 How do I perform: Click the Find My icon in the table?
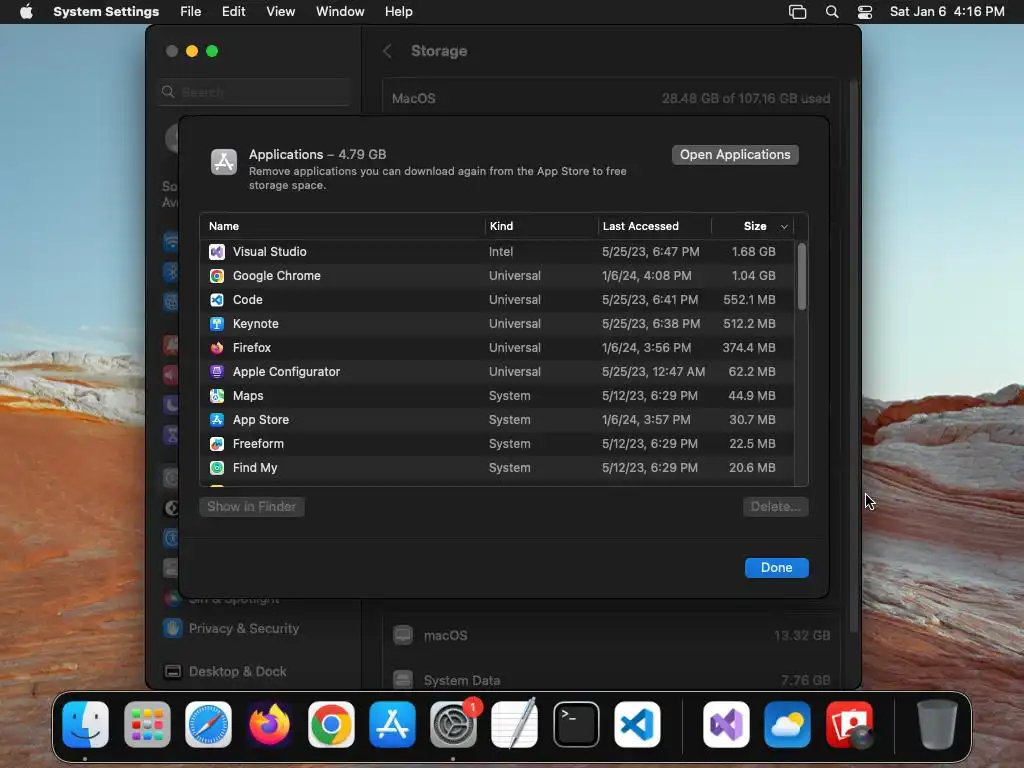click(x=217, y=468)
